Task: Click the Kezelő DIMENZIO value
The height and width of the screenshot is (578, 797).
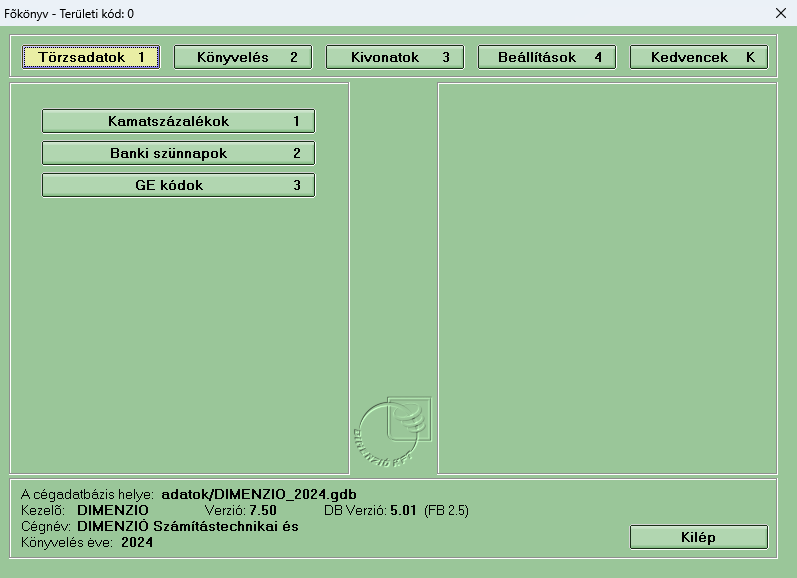Action: (x=113, y=510)
